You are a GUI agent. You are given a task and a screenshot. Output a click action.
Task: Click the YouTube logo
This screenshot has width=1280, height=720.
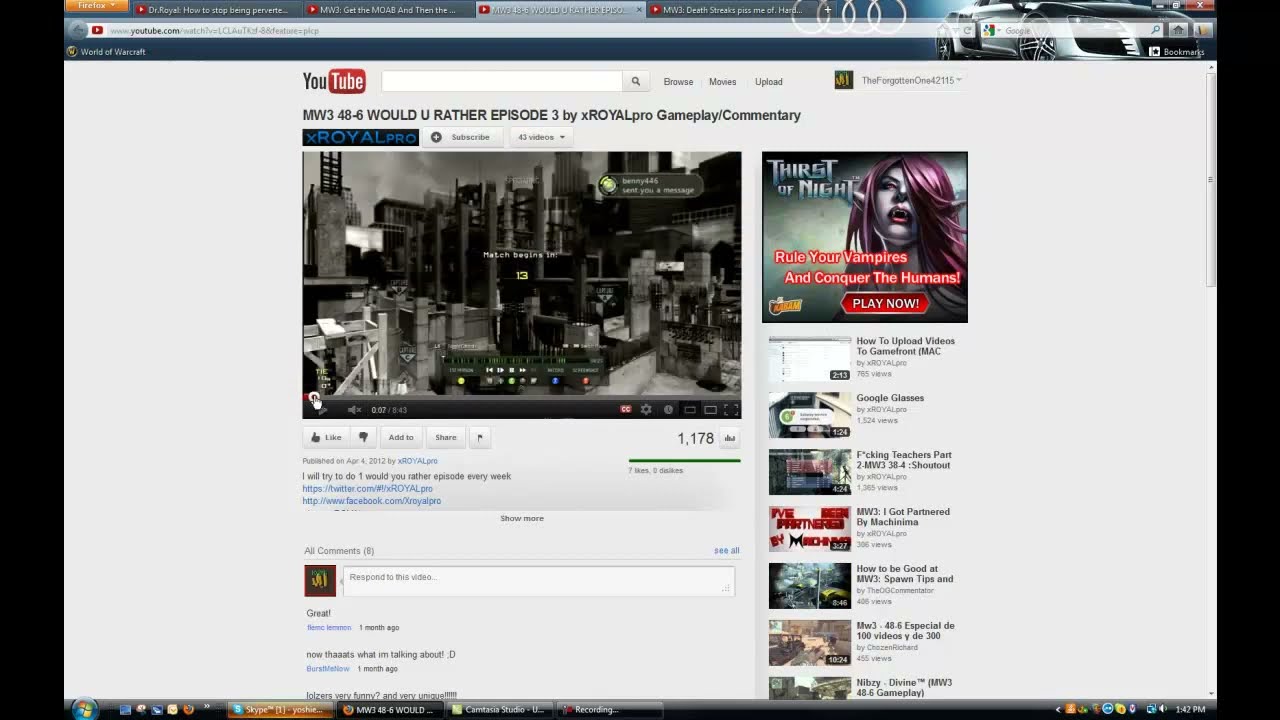[334, 81]
